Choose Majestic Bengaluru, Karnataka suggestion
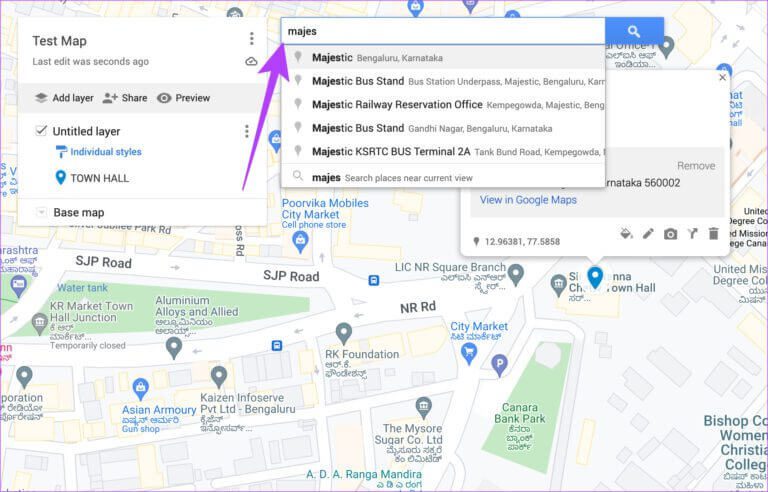The width and height of the screenshot is (768, 492). tap(443, 57)
